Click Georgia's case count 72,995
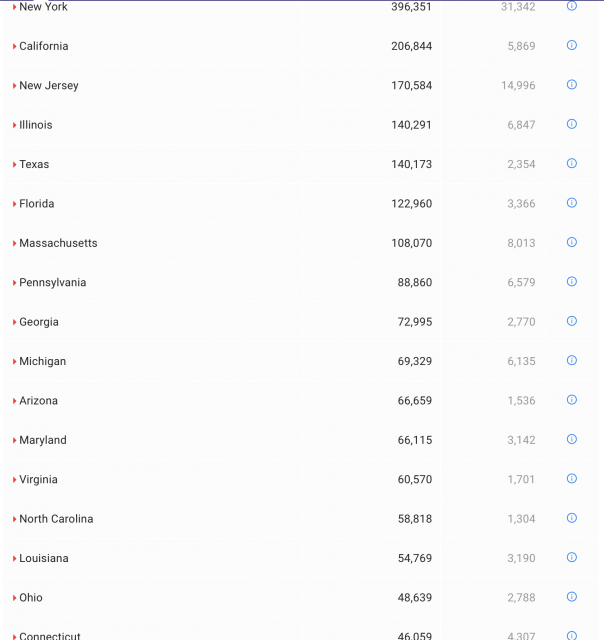This screenshot has height=640, width=604. click(414, 322)
